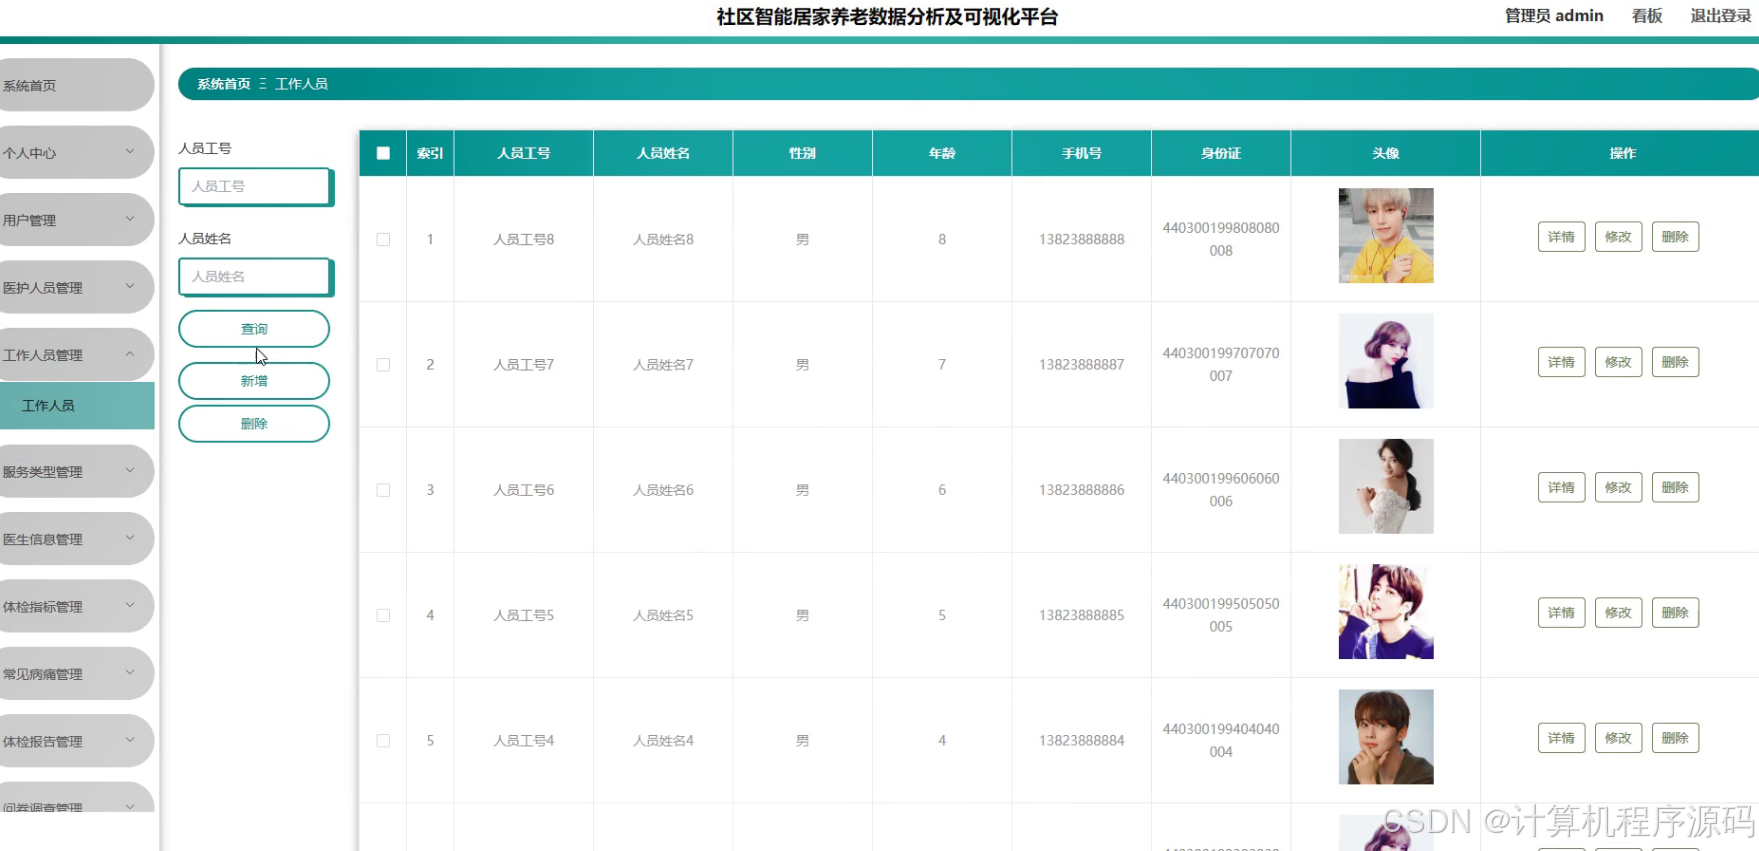1759x851 pixels.
Task: Tick the select-all checkbox in table header
Action: coord(383,153)
